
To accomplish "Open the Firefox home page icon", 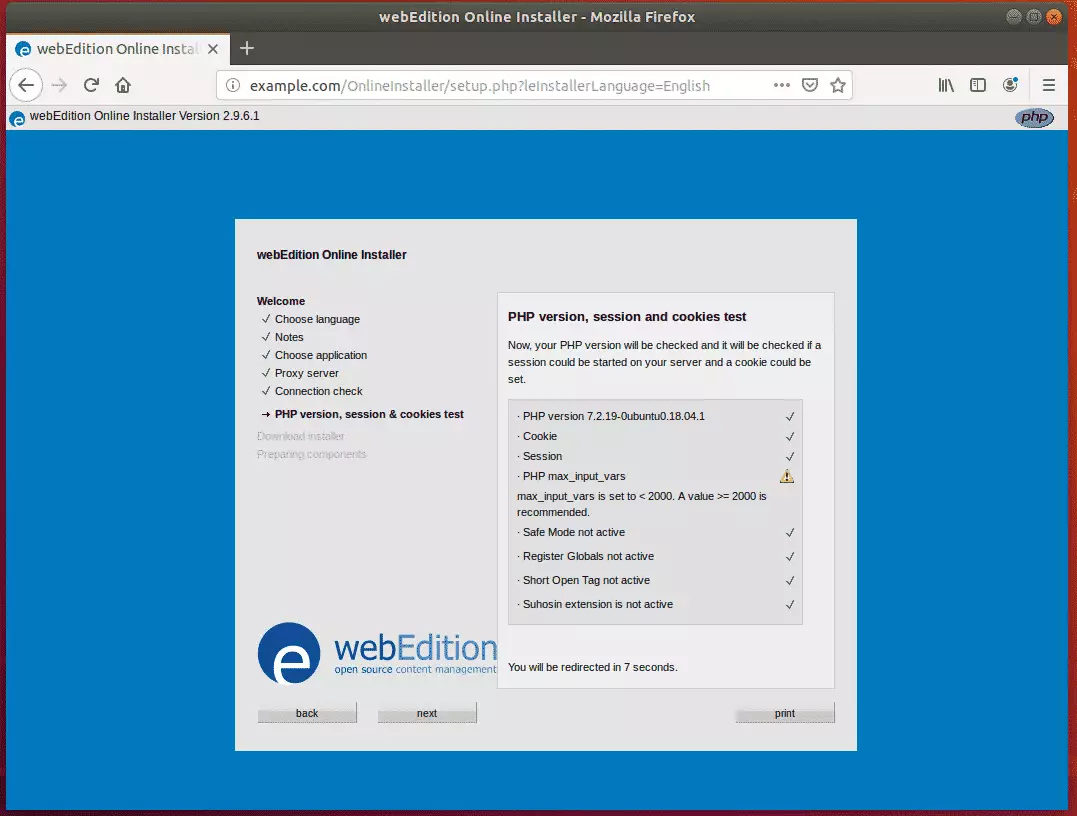I will [123, 85].
